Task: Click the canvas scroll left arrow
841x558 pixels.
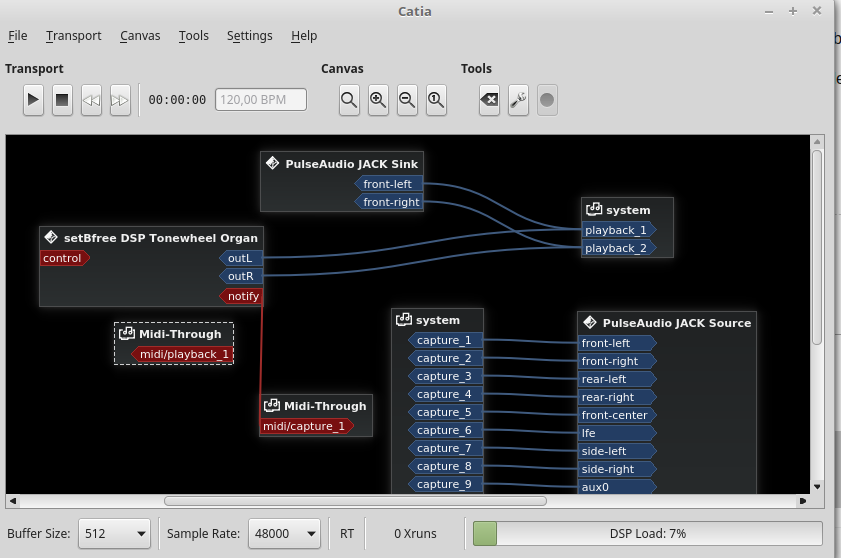Action: 12,501
